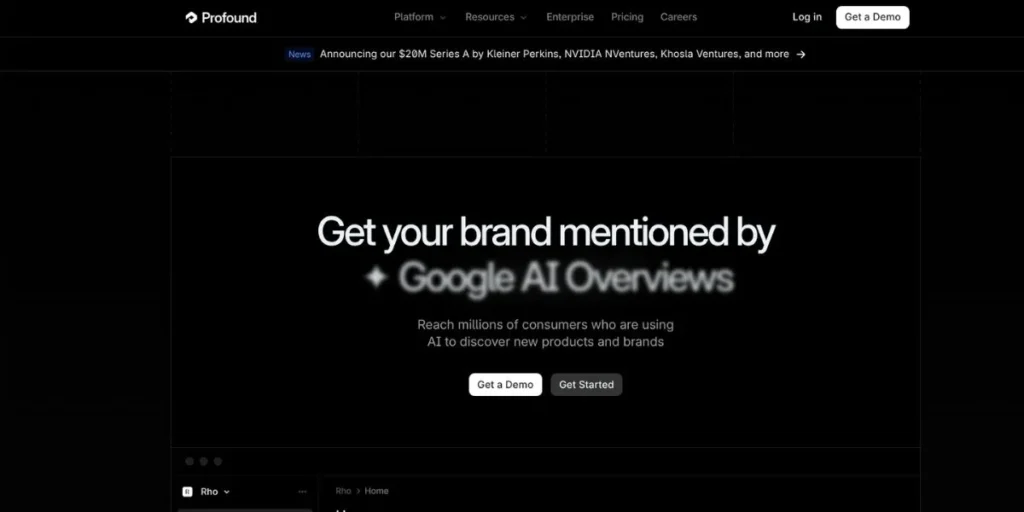This screenshot has width=1024, height=512.
Task: Read the $20M Series A announcement
Action: tap(554, 54)
